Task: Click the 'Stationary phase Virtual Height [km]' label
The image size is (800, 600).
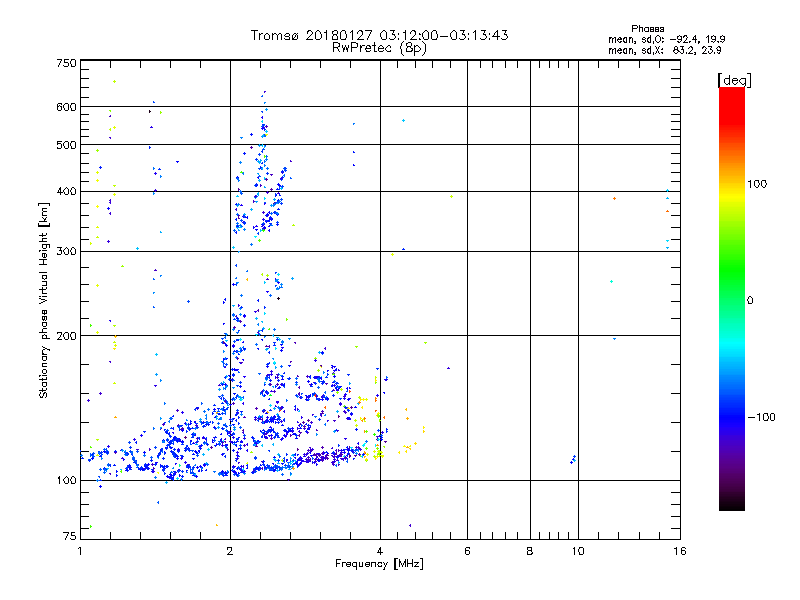Action: tap(44, 301)
